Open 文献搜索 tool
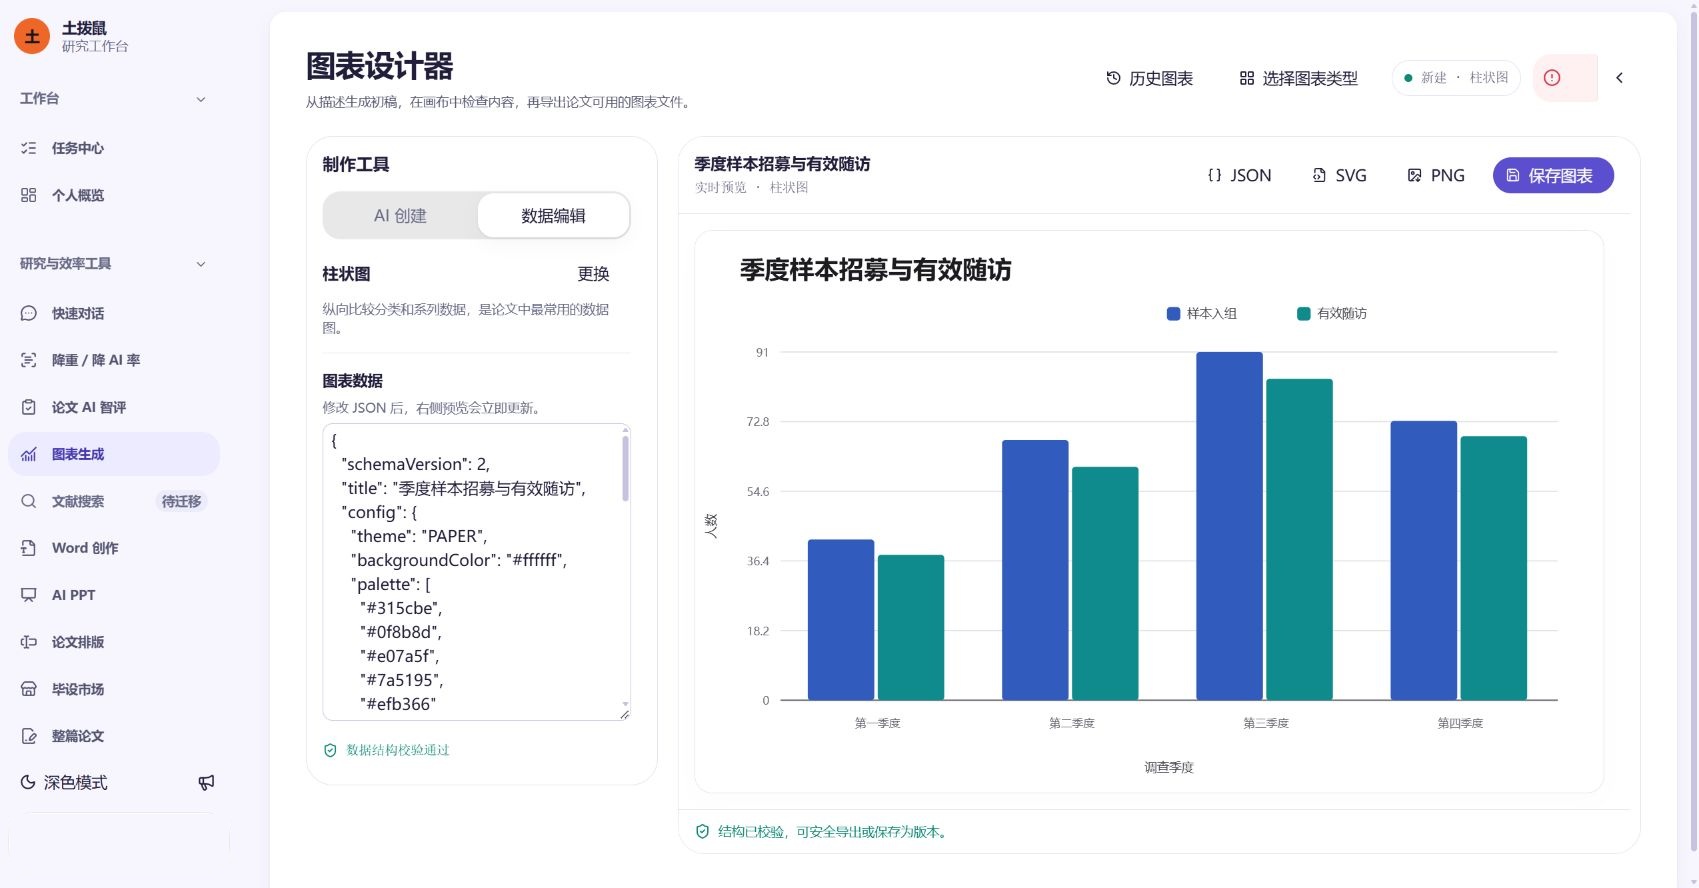 (x=113, y=501)
